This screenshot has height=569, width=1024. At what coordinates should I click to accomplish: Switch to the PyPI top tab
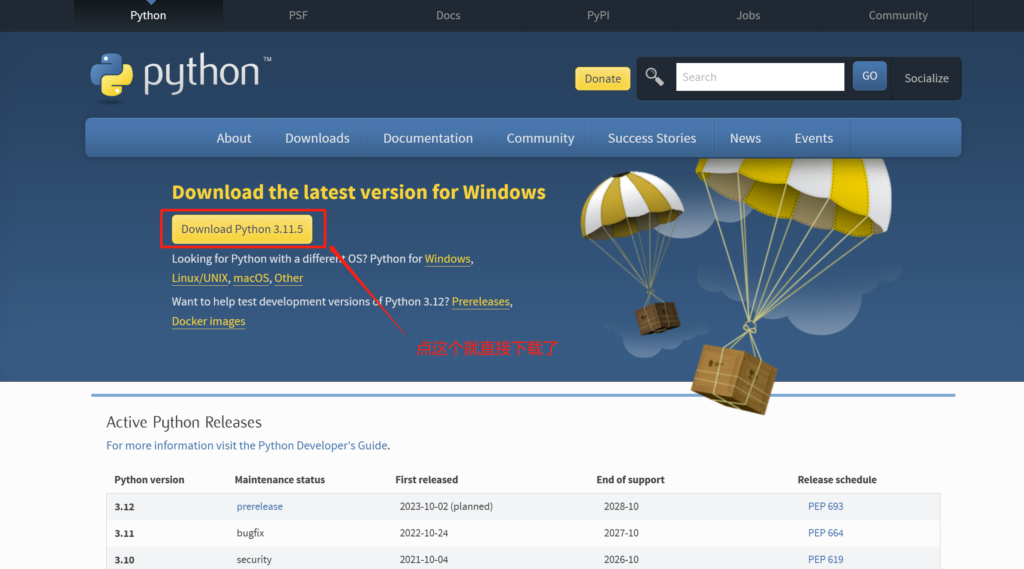pyautogui.click(x=598, y=15)
